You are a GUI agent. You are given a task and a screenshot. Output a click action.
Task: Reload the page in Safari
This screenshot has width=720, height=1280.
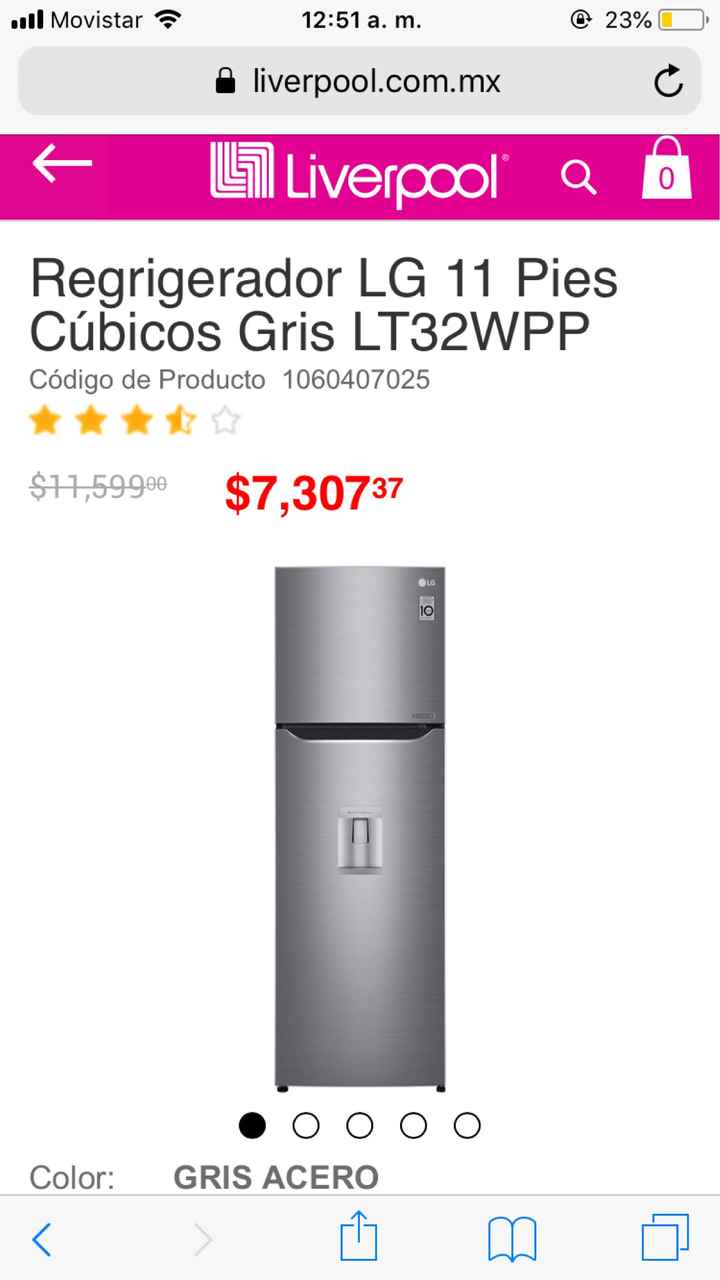[x=668, y=81]
